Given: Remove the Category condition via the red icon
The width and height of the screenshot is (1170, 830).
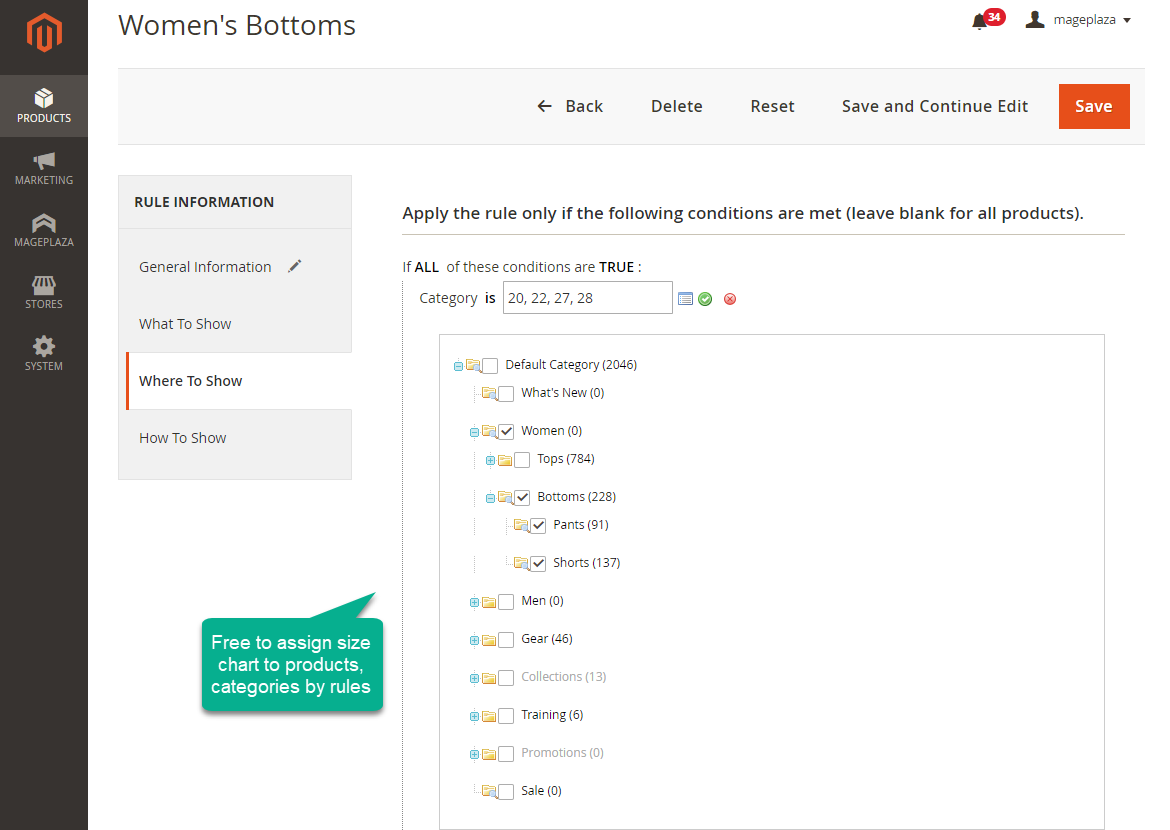Looking at the screenshot, I should tap(729, 298).
